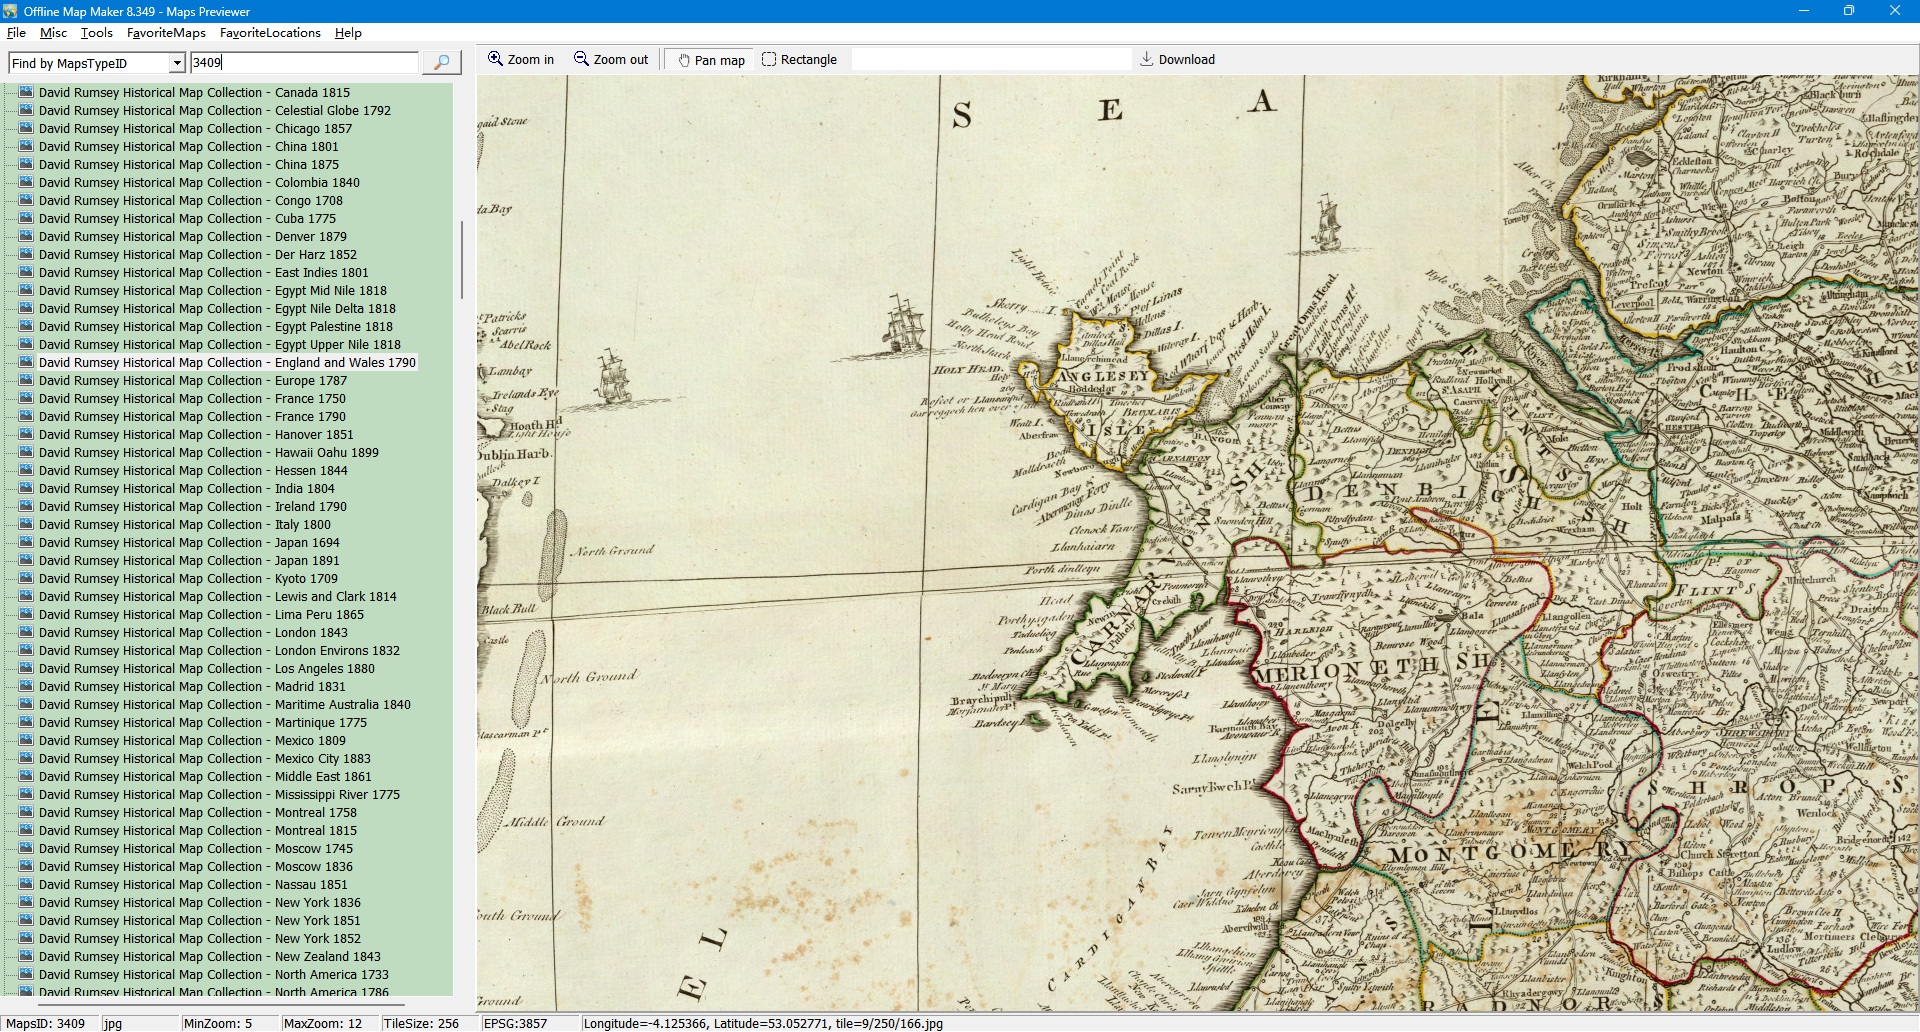
Task: Click map icon beside Chicago 1857 entry
Action: pos(26,129)
